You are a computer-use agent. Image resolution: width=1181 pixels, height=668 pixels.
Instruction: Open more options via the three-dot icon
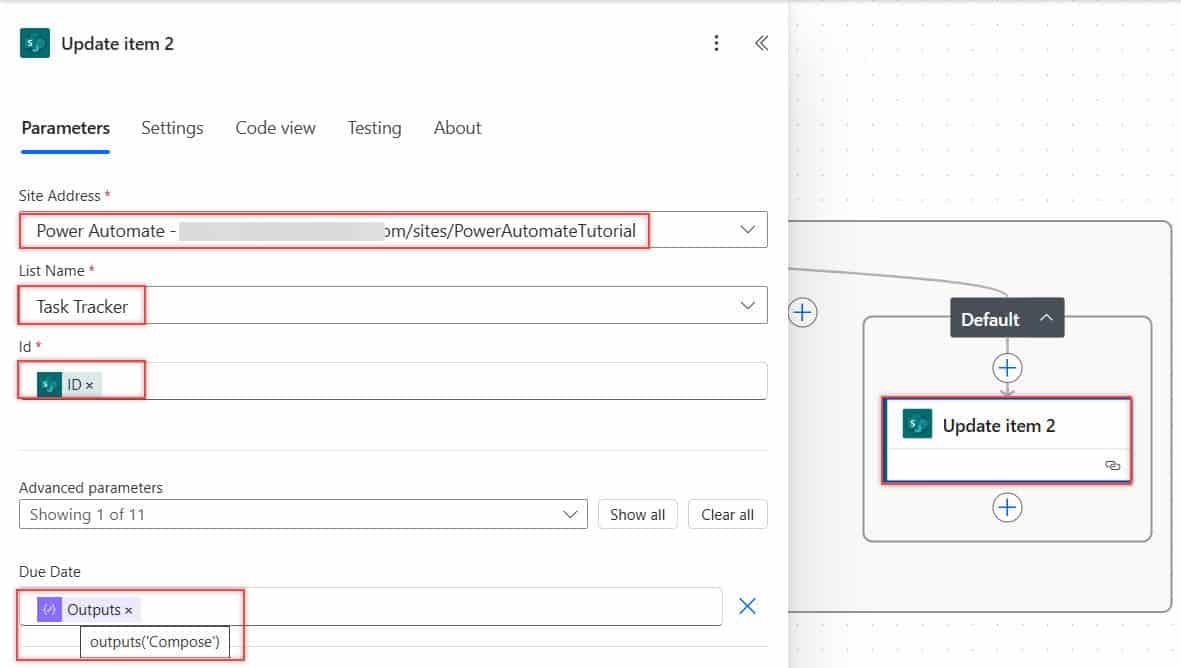pos(716,42)
